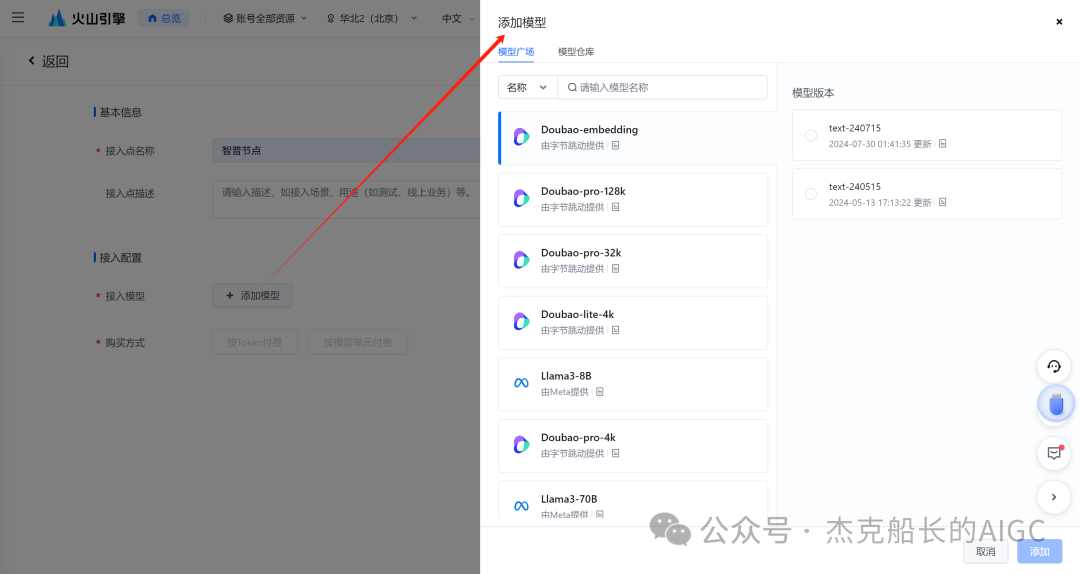
Task: Open the document icon for text-240515
Action: click(x=943, y=202)
